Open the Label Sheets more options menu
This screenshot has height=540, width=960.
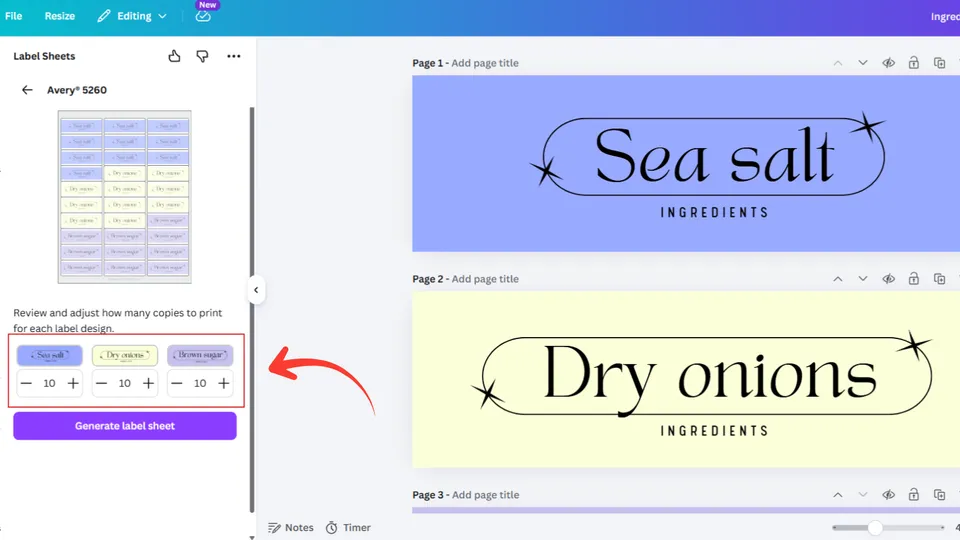(x=234, y=56)
